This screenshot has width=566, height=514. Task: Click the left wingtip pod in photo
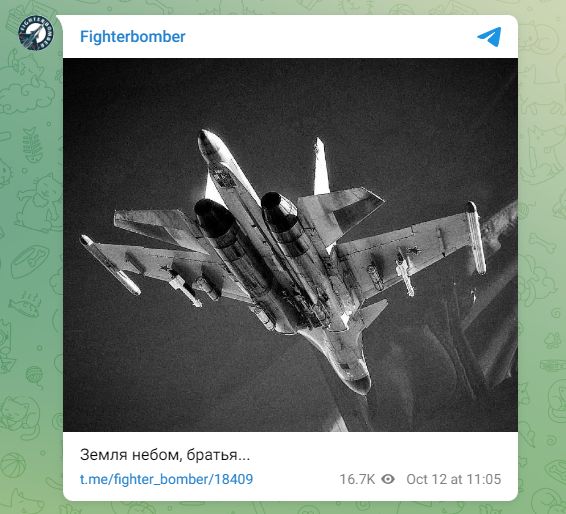point(110,264)
